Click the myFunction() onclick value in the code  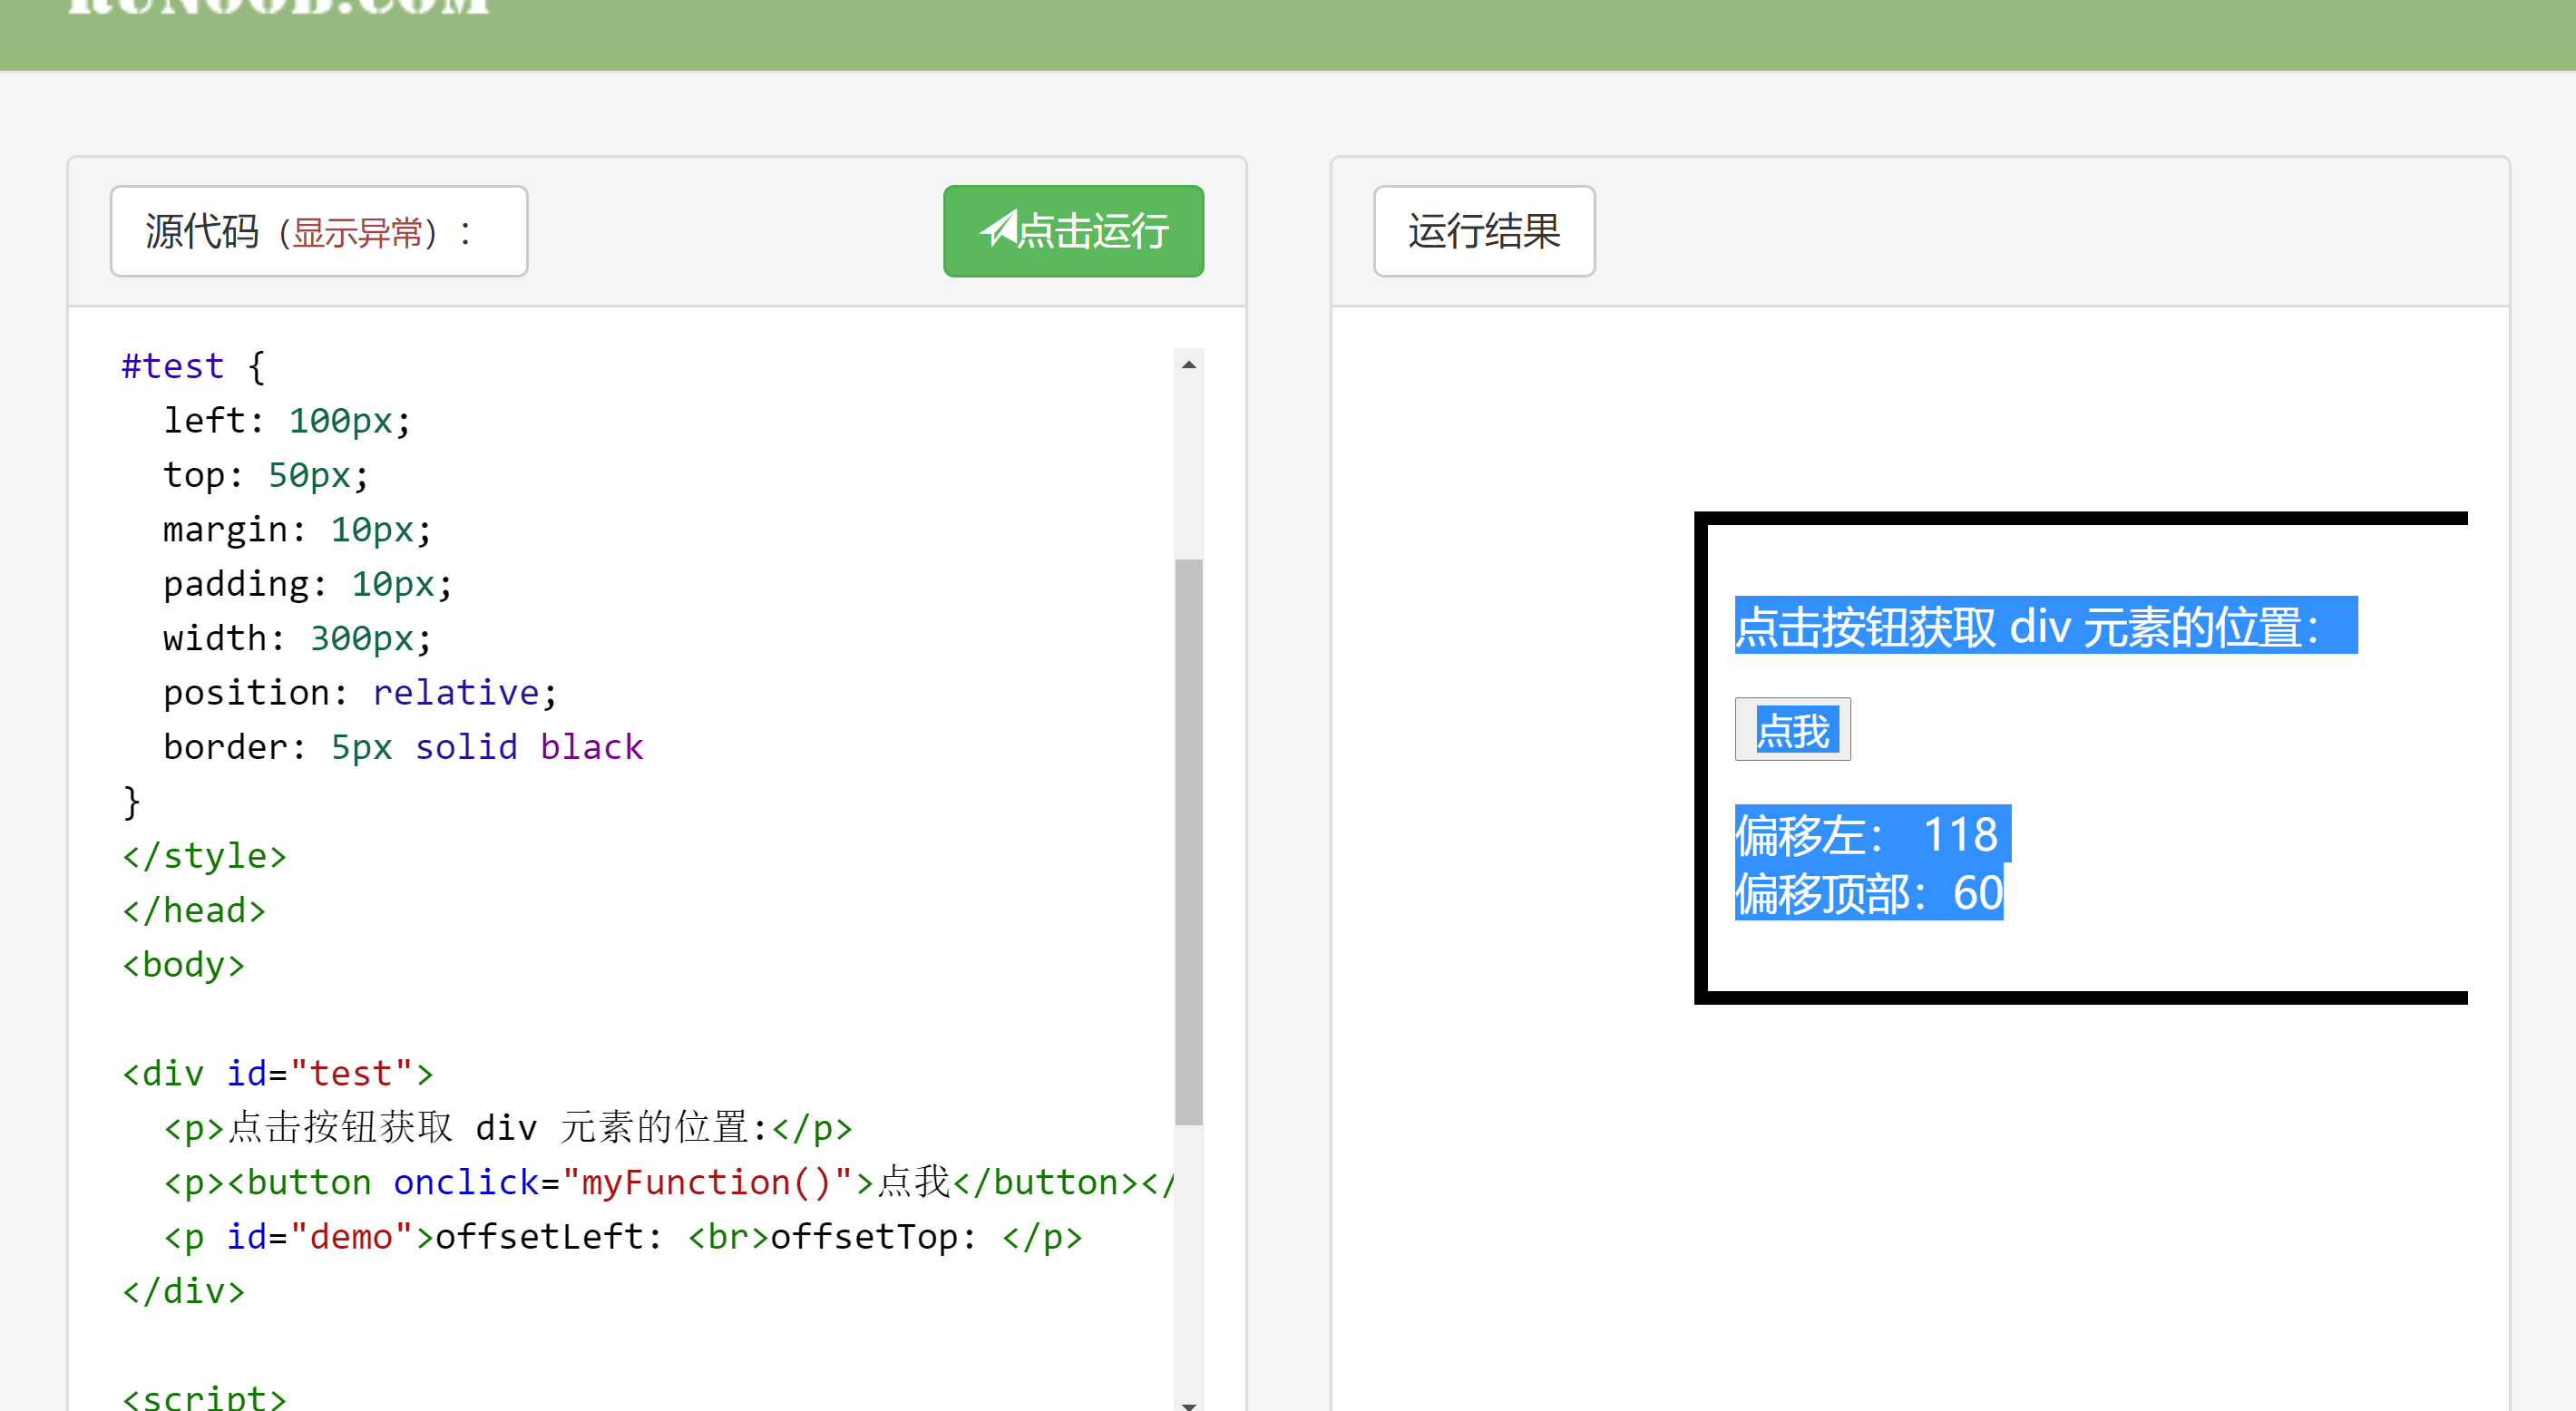click(706, 1182)
